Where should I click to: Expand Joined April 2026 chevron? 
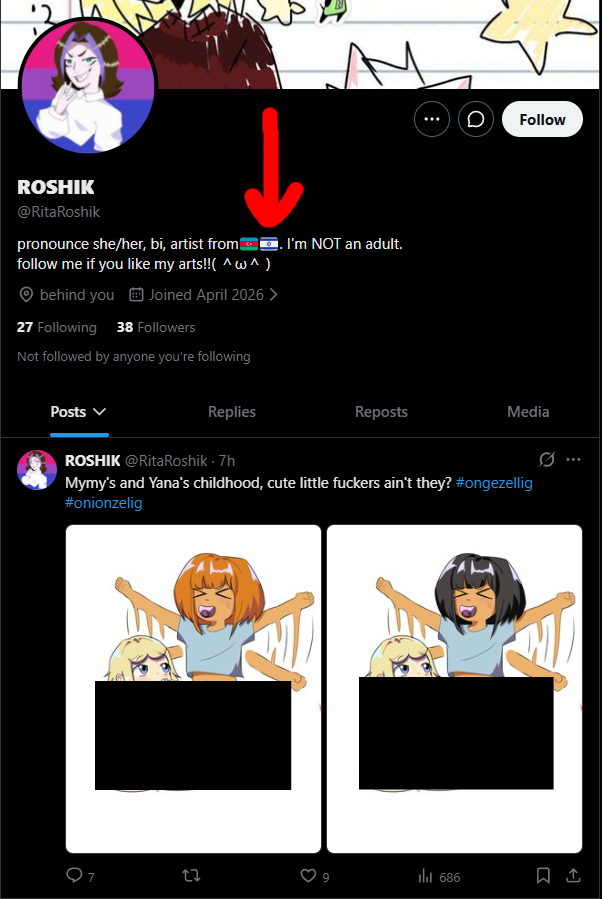273,294
